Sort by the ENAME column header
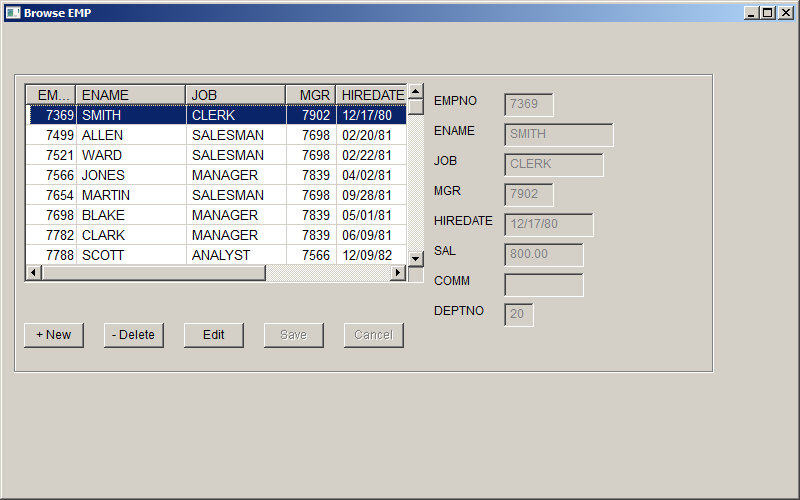This screenshot has height=500, width=800. point(130,94)
